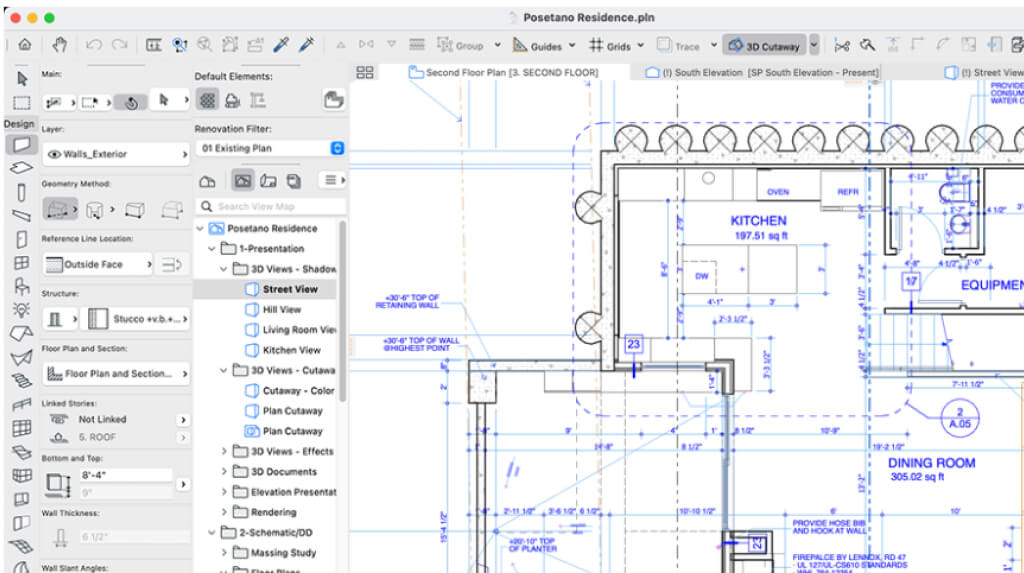Screen dimensions: 1024x573
Task: Activate the Marquee tool
Action: pyautogui.click(x=21, y=102)
